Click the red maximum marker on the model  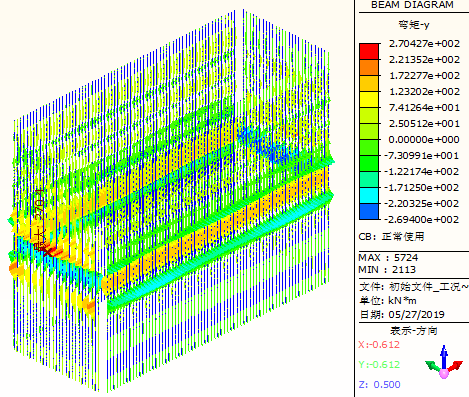(47, 251)
